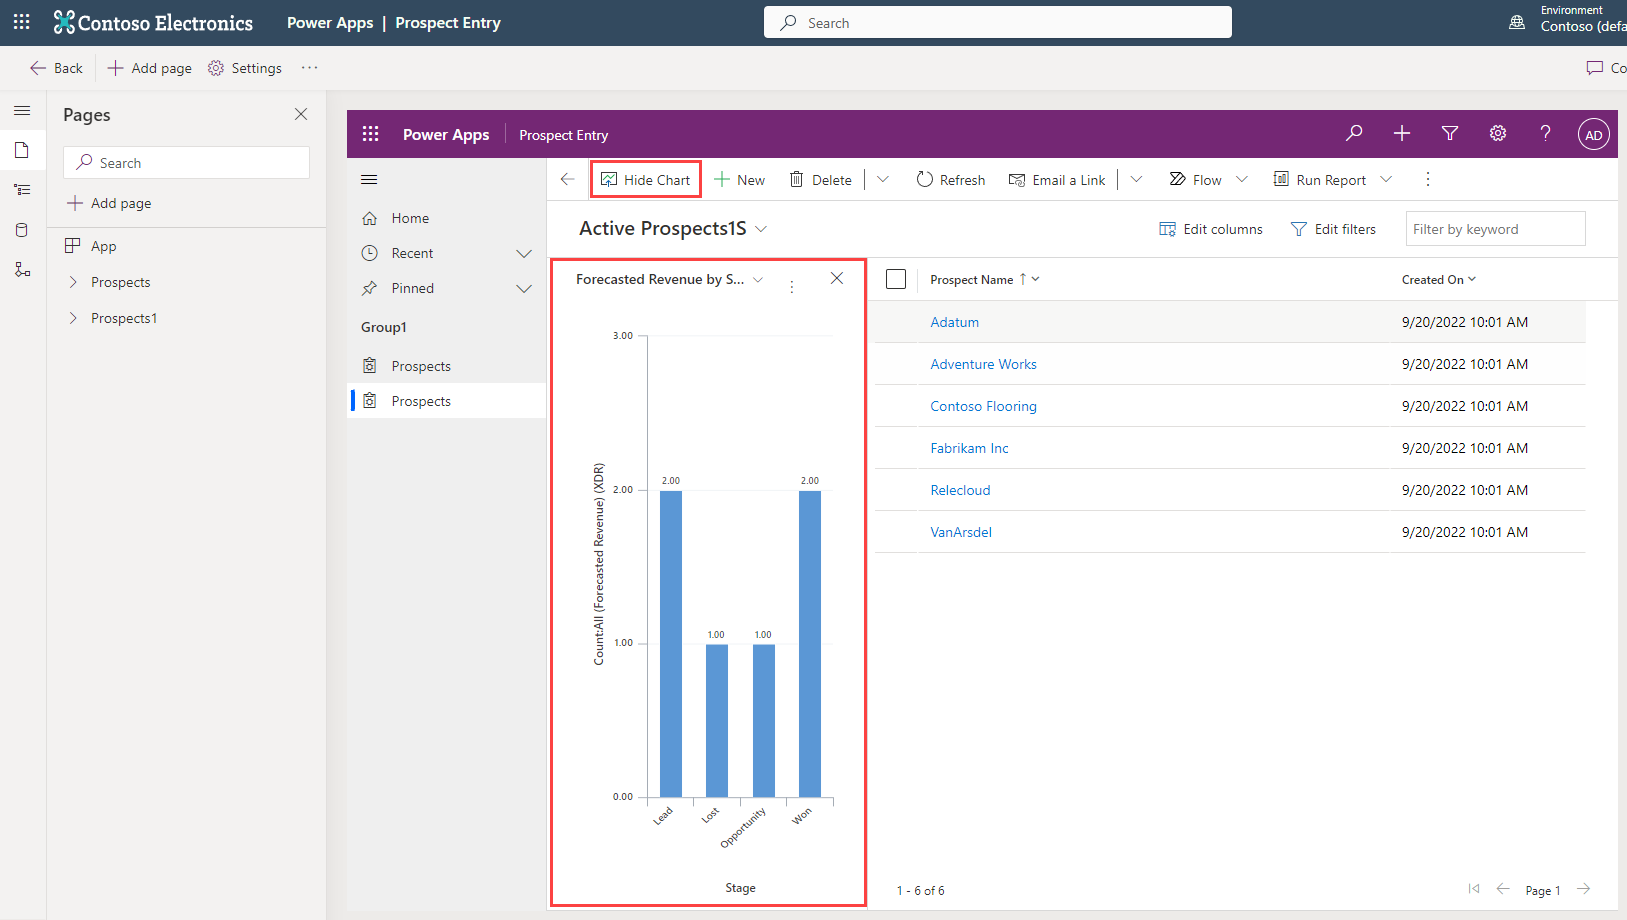The image size is (1627, 920).
Task: Open the Settings gear in command bar
Action: click(x=245, y=68)
